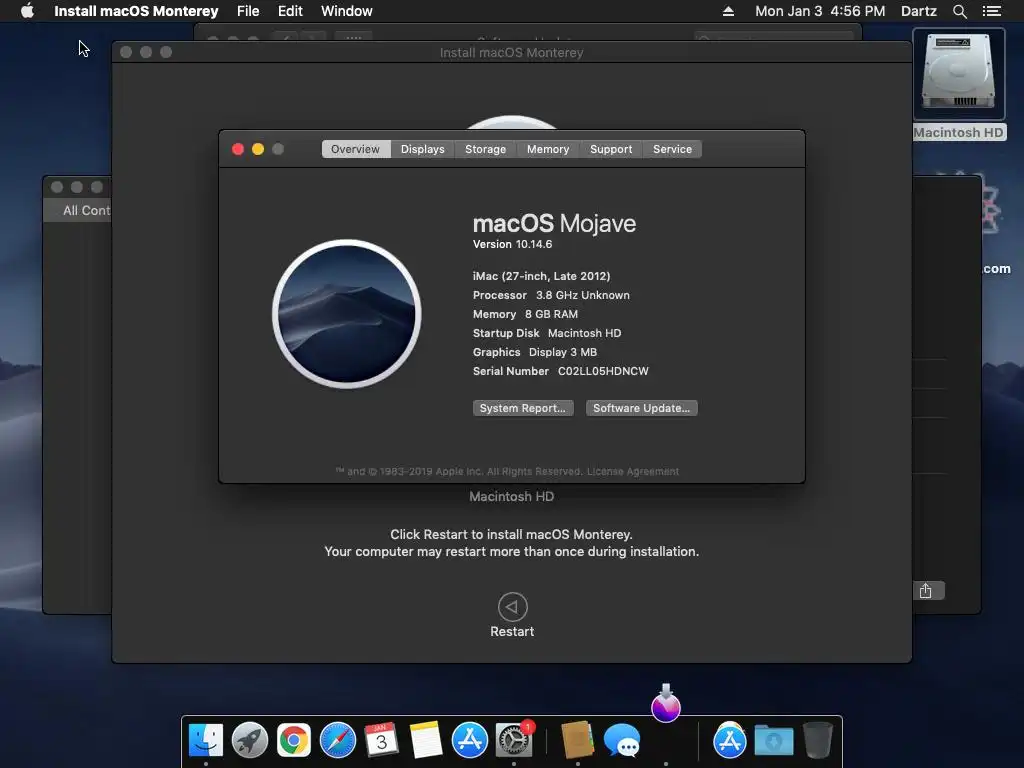
Task: Open the Window menu
Action: click(347, 11)
